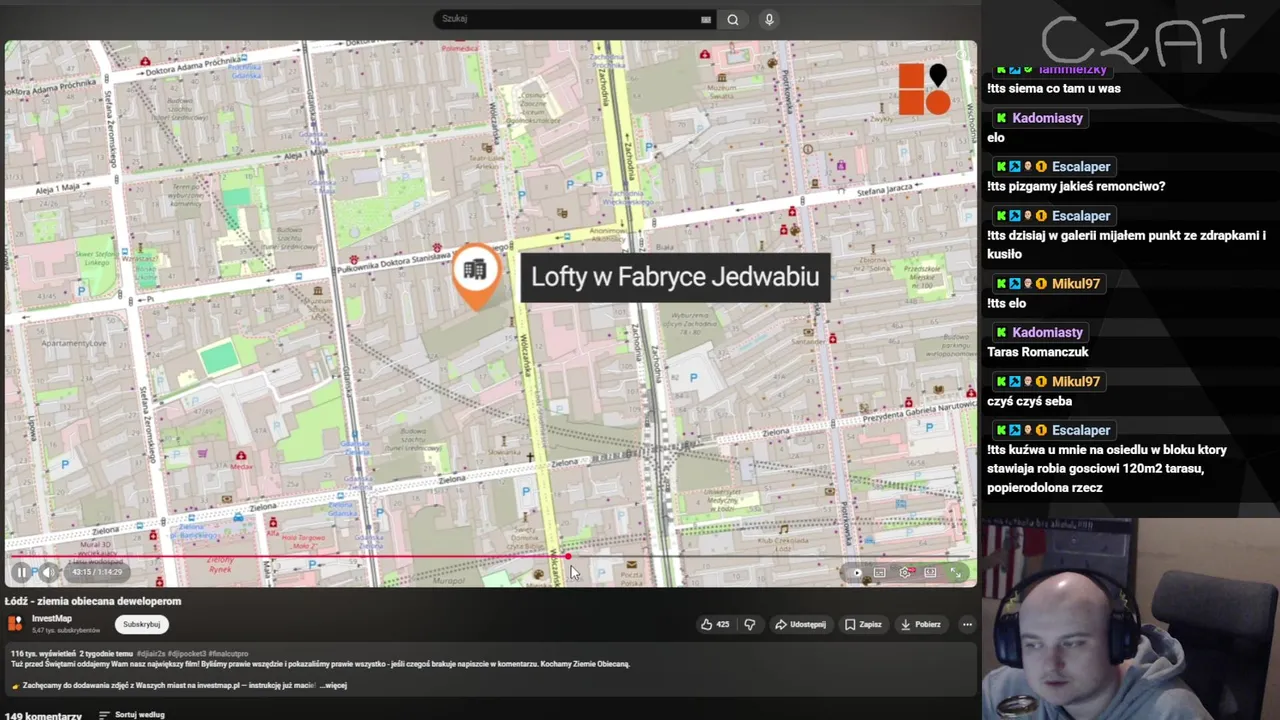Image resolution: width=1280 pixels, height=720 pixels.
Task: Click the 149 komentarzy comments count
Action: coord(43,716)
